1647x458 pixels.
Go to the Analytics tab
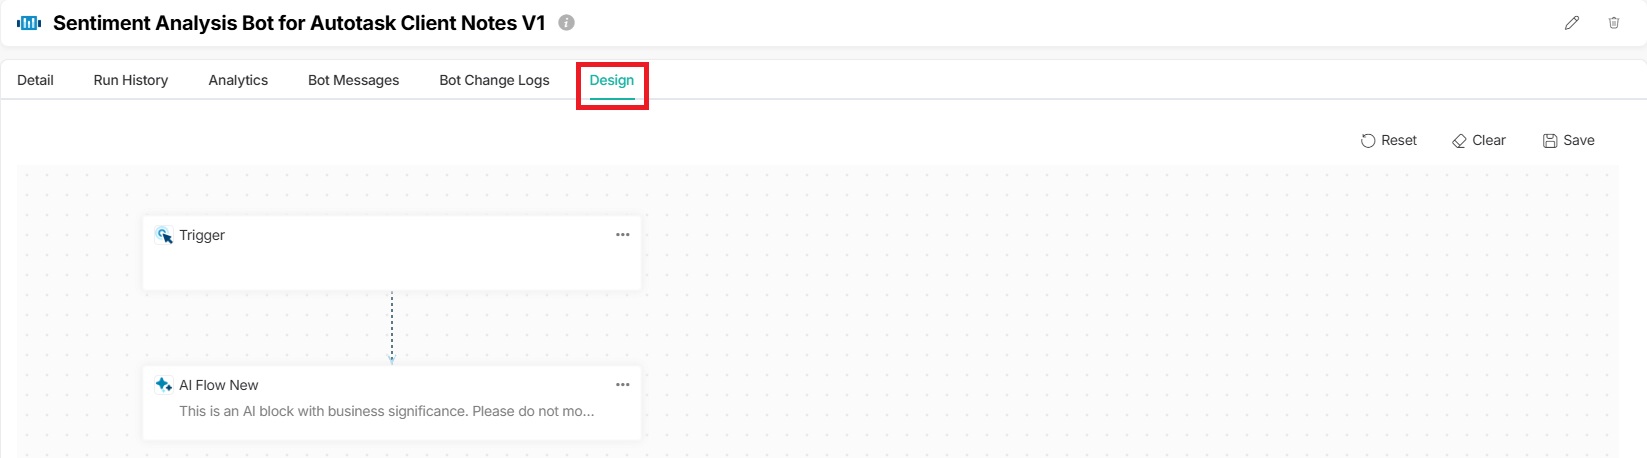pyautogui.click(x=238, y=80)
